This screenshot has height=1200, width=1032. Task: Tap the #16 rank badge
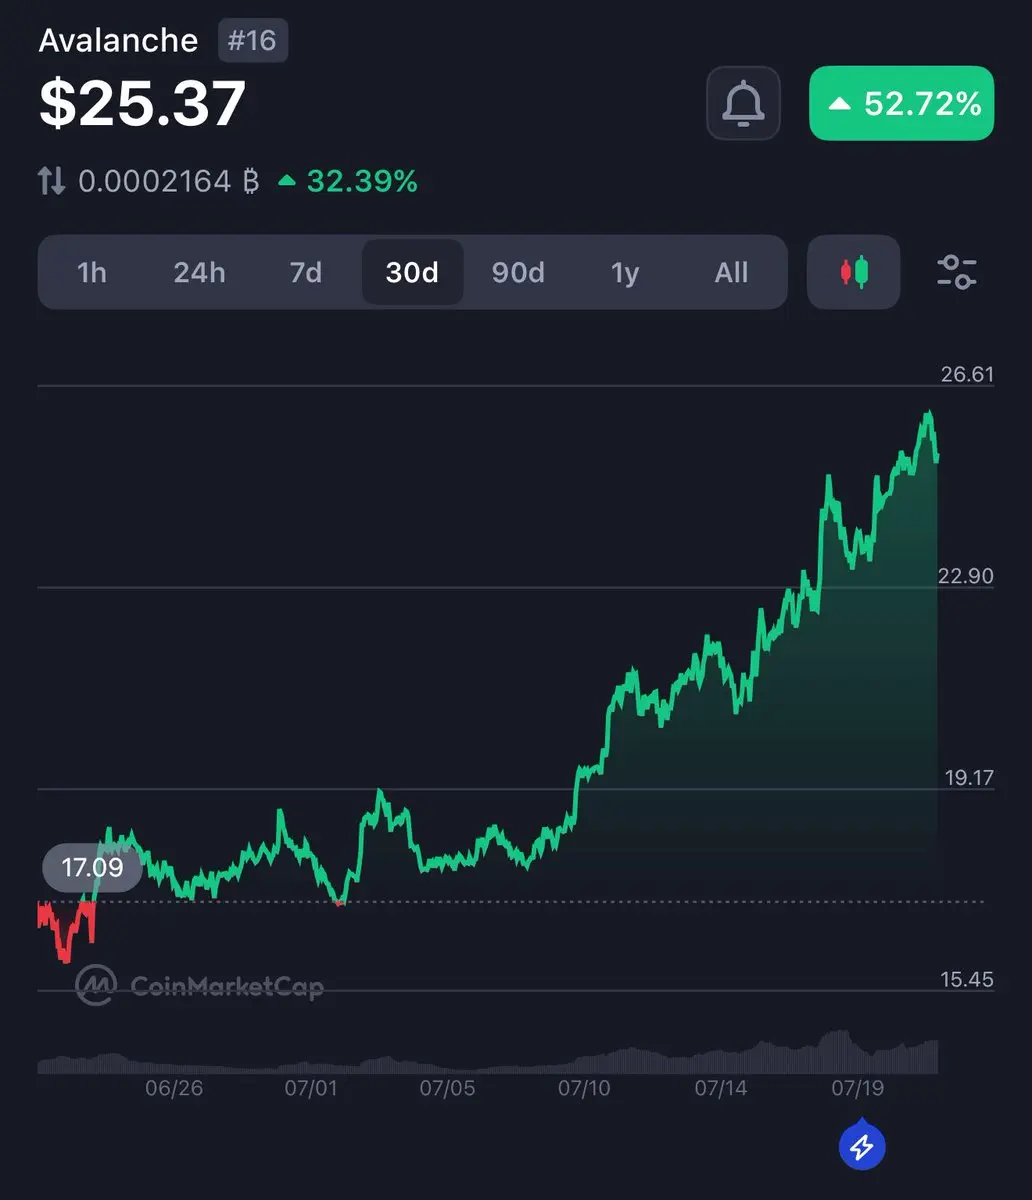pyautogui.click(x=253, y=42)
